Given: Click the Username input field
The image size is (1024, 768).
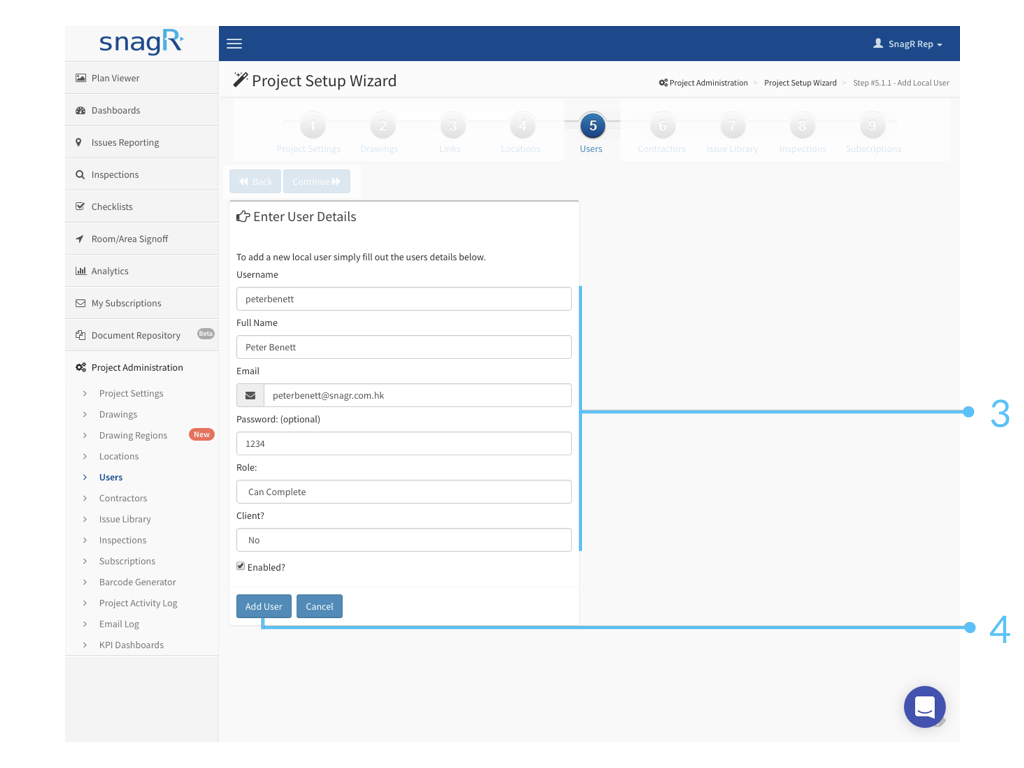Looking at the screenshot, I should click(404, 299).
